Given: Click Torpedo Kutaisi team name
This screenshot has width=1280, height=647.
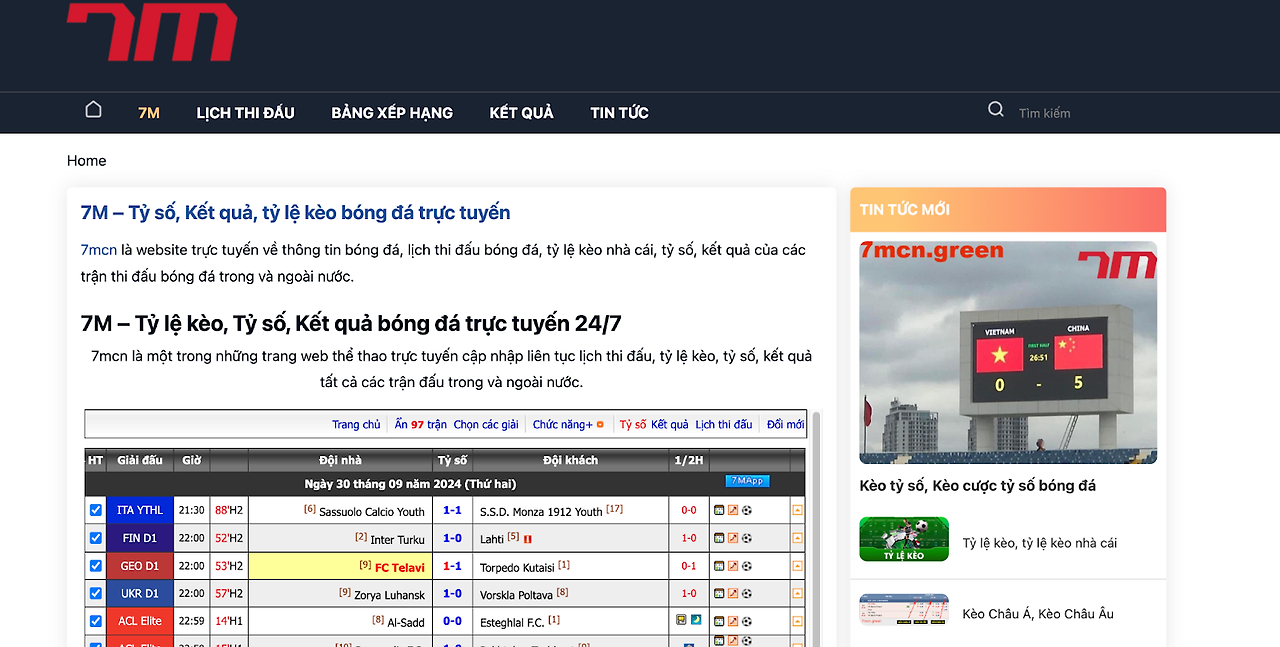Looking at the screenshot, I should 517,567.
